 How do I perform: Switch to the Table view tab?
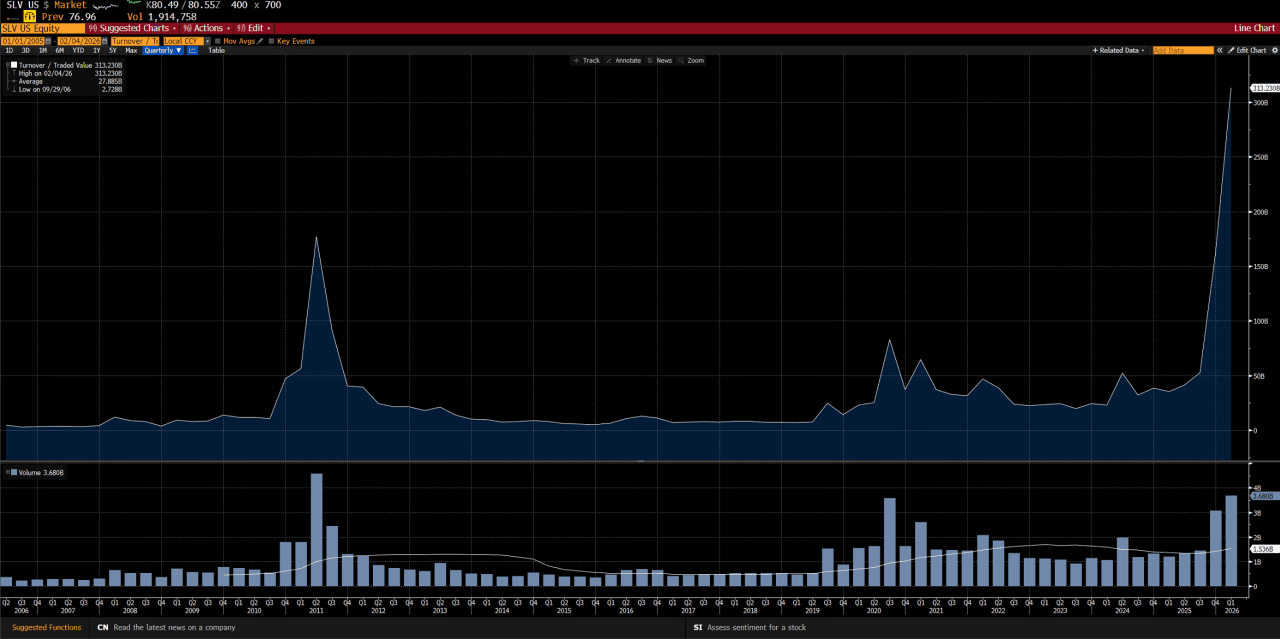click(x=216, y=50)
